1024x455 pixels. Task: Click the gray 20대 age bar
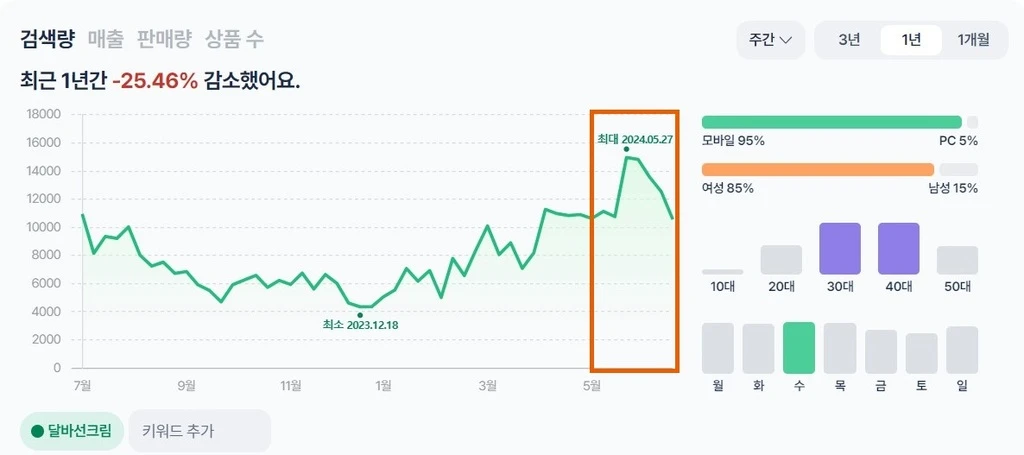[781, 260]
